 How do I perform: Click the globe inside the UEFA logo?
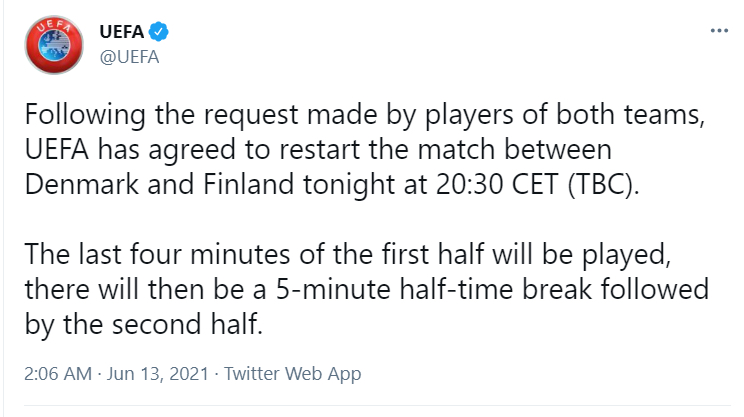pos(54,46)
